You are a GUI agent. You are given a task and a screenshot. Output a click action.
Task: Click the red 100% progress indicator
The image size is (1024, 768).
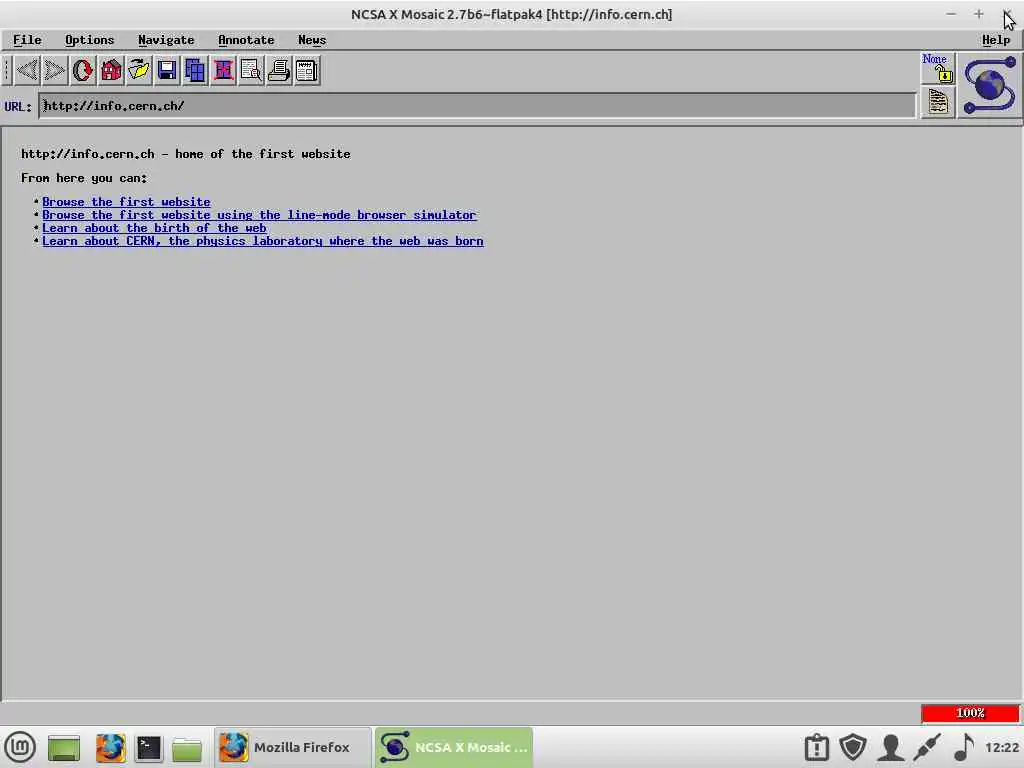pyautogui.click(x=970, y=712)
